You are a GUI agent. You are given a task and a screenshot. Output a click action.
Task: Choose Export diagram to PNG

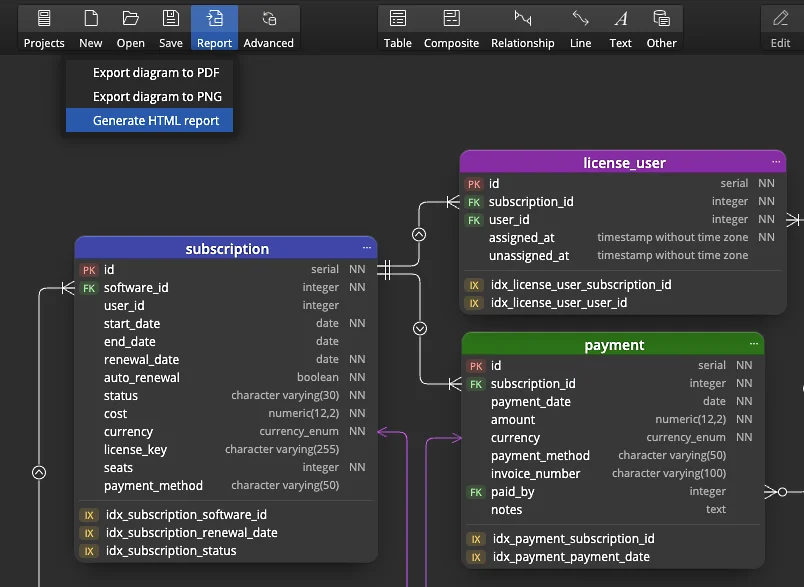click(x=150, y=96)
